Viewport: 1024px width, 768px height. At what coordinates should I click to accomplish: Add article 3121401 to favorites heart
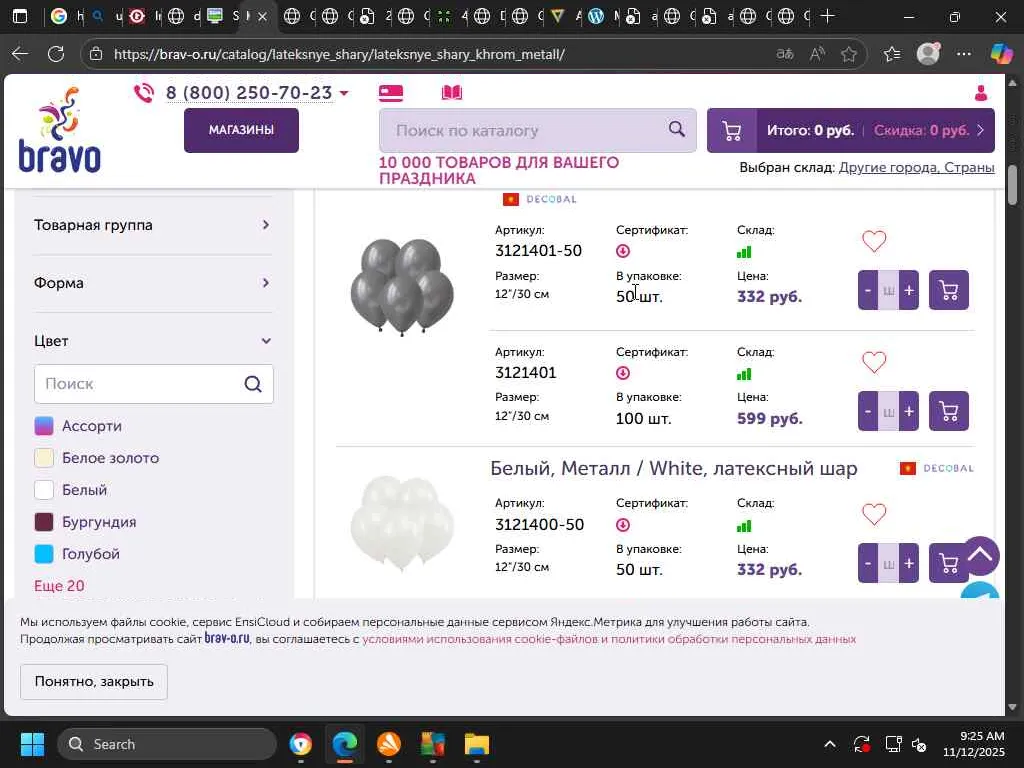pyautogui.click(x=874, y=362)
